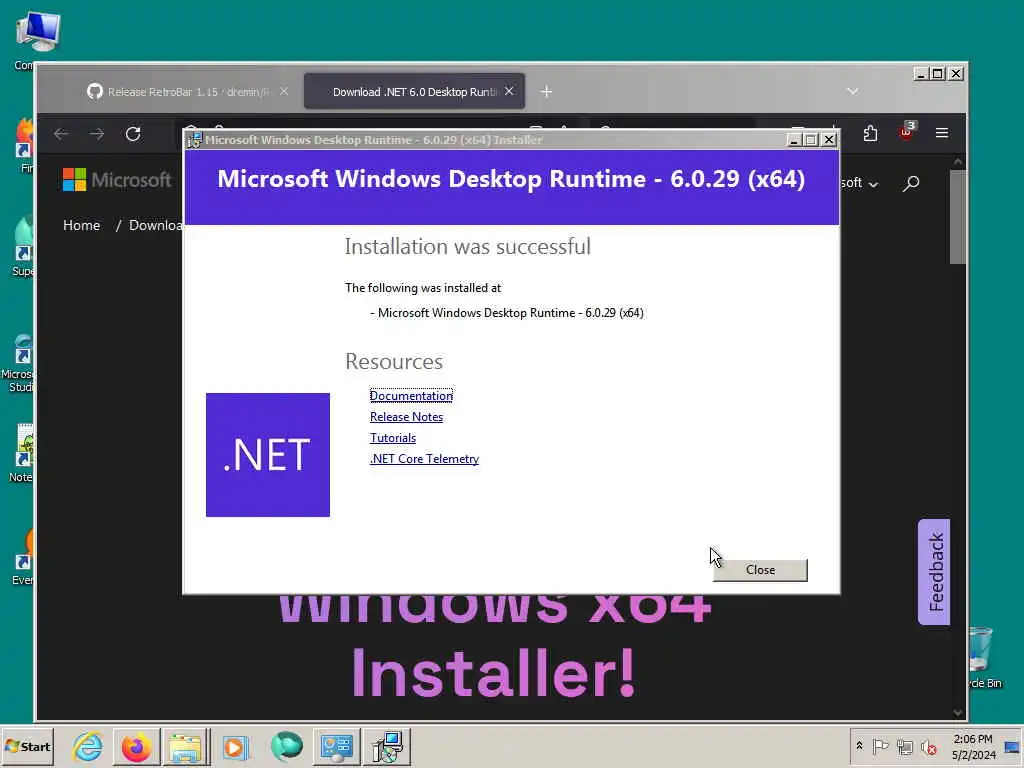Open the green globe app in taskbar
The width and height of the screenshot is (1024, 768).
pos(286,746)
